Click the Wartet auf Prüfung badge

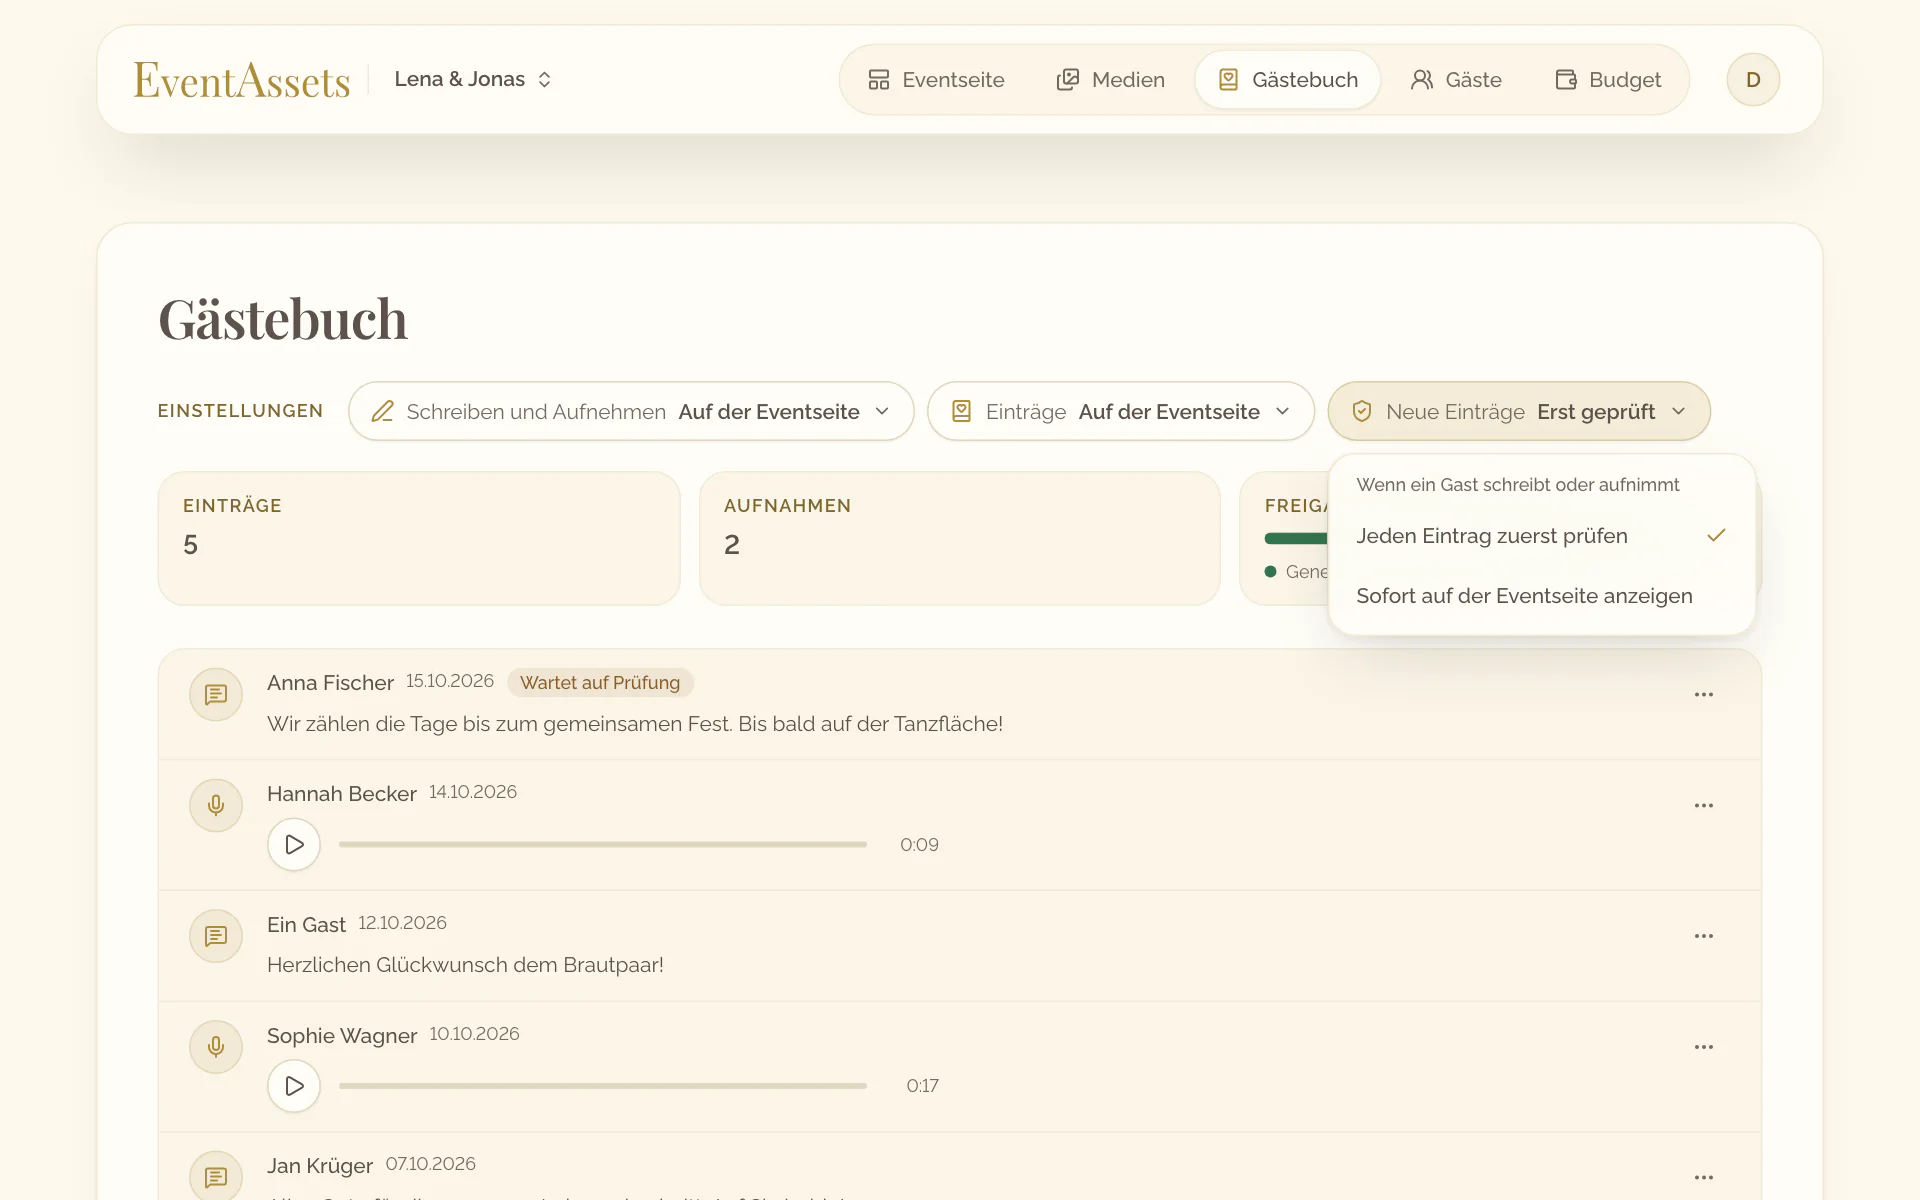click(x=600, y=683)
